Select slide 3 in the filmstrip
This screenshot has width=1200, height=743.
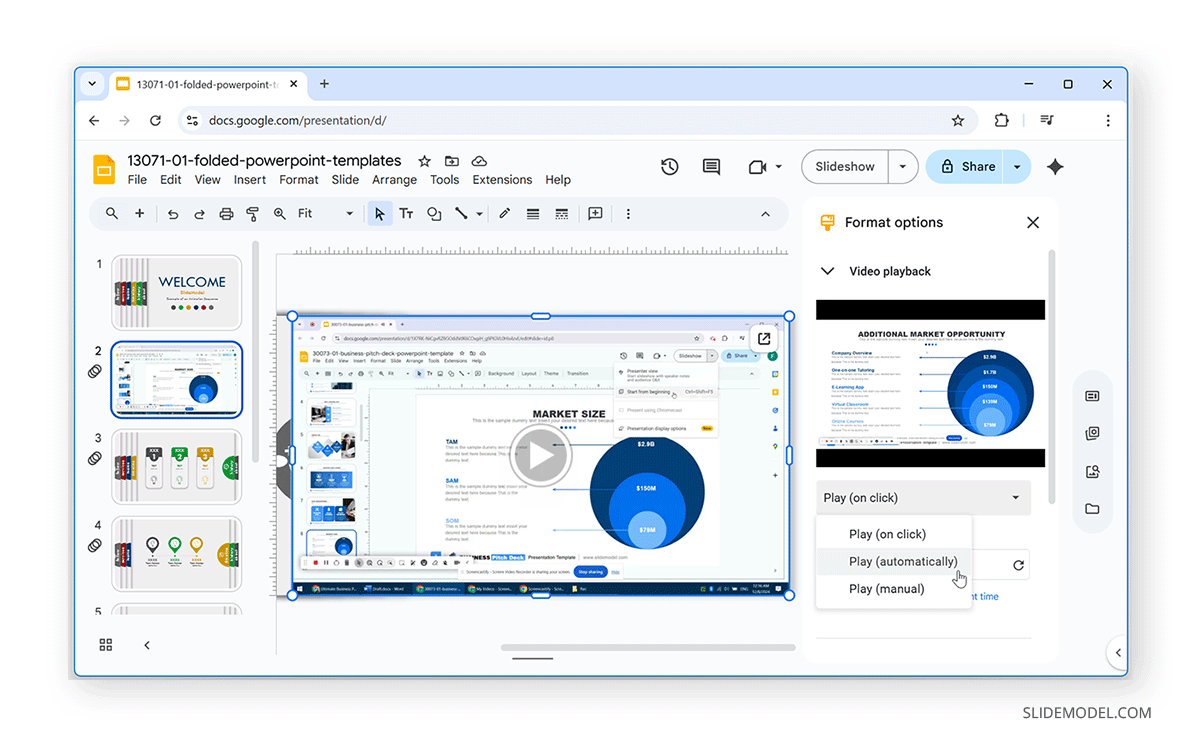tap(176, 467)
